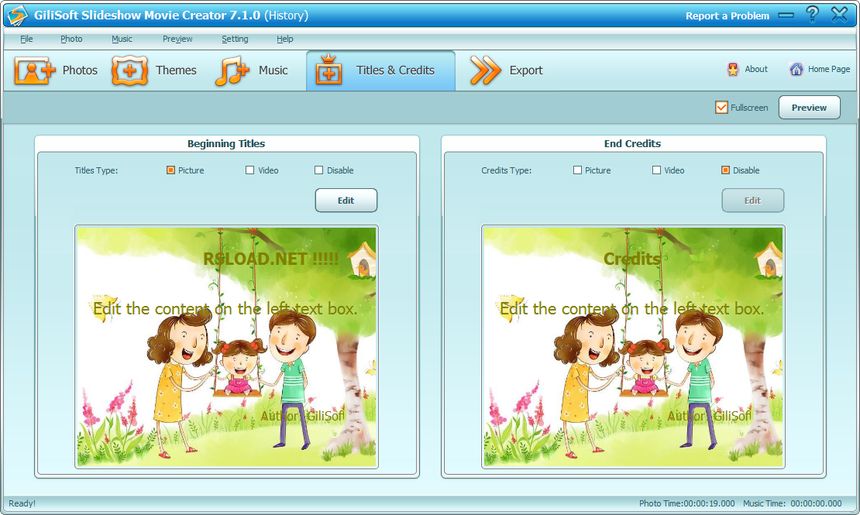
Task: Click the help question mark icon
Action: pos(812,14)
